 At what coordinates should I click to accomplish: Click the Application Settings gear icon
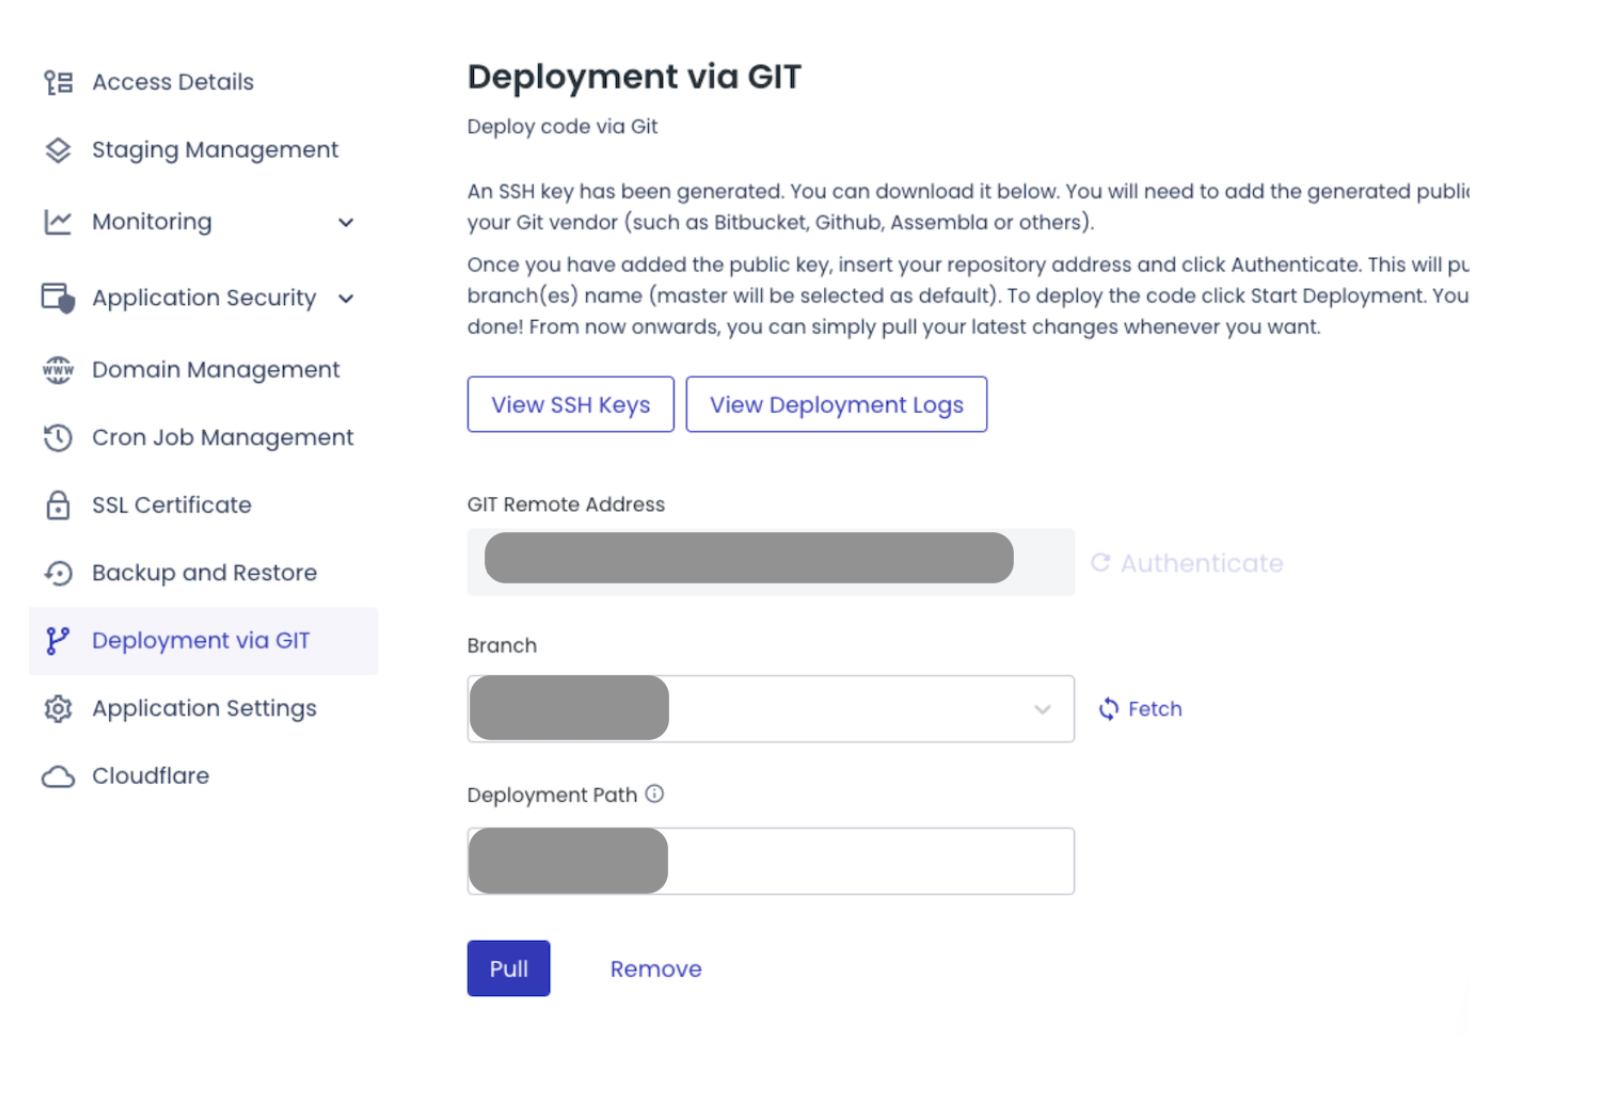tap(58, 709)
